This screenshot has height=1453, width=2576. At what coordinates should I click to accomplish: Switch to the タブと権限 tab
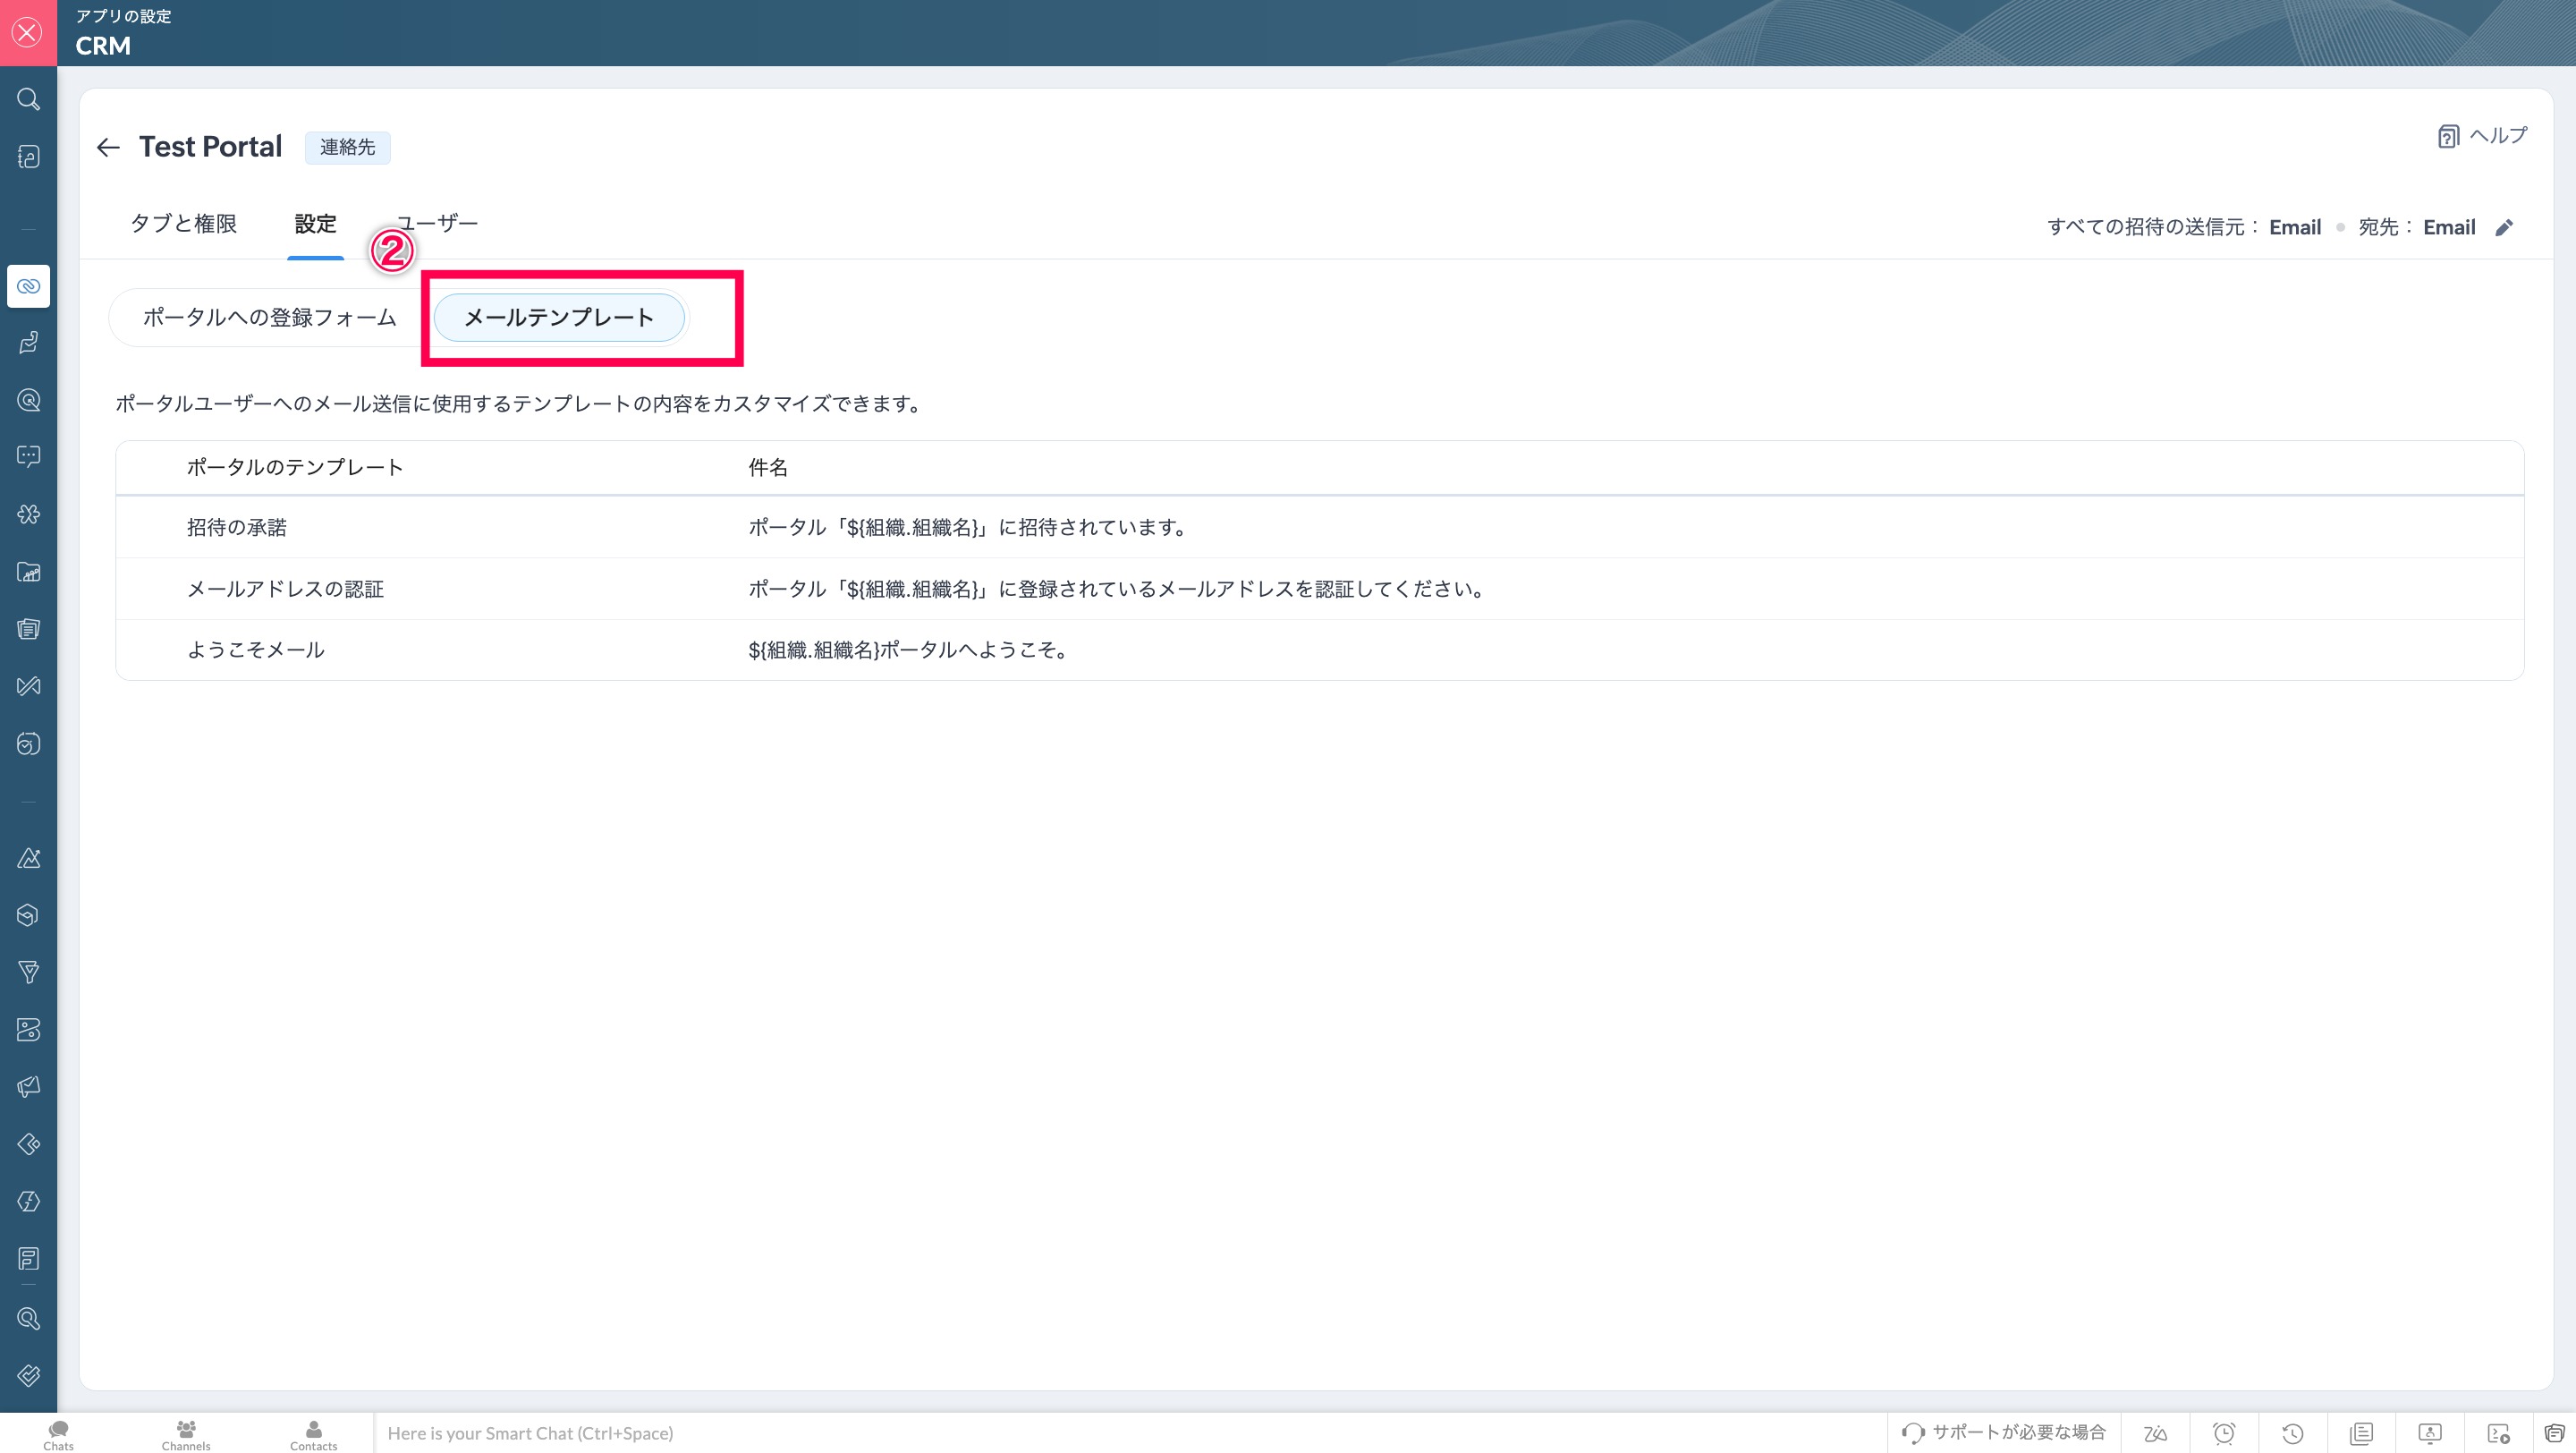pos(184,224)
